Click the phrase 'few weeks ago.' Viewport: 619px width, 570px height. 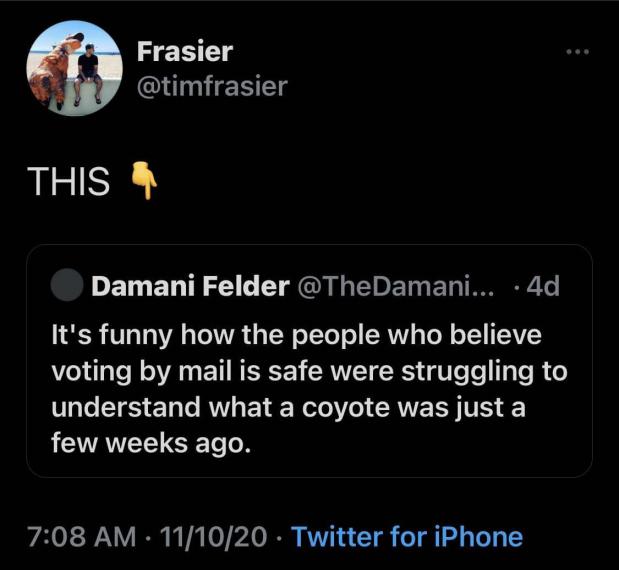click(x=148, y=444)
